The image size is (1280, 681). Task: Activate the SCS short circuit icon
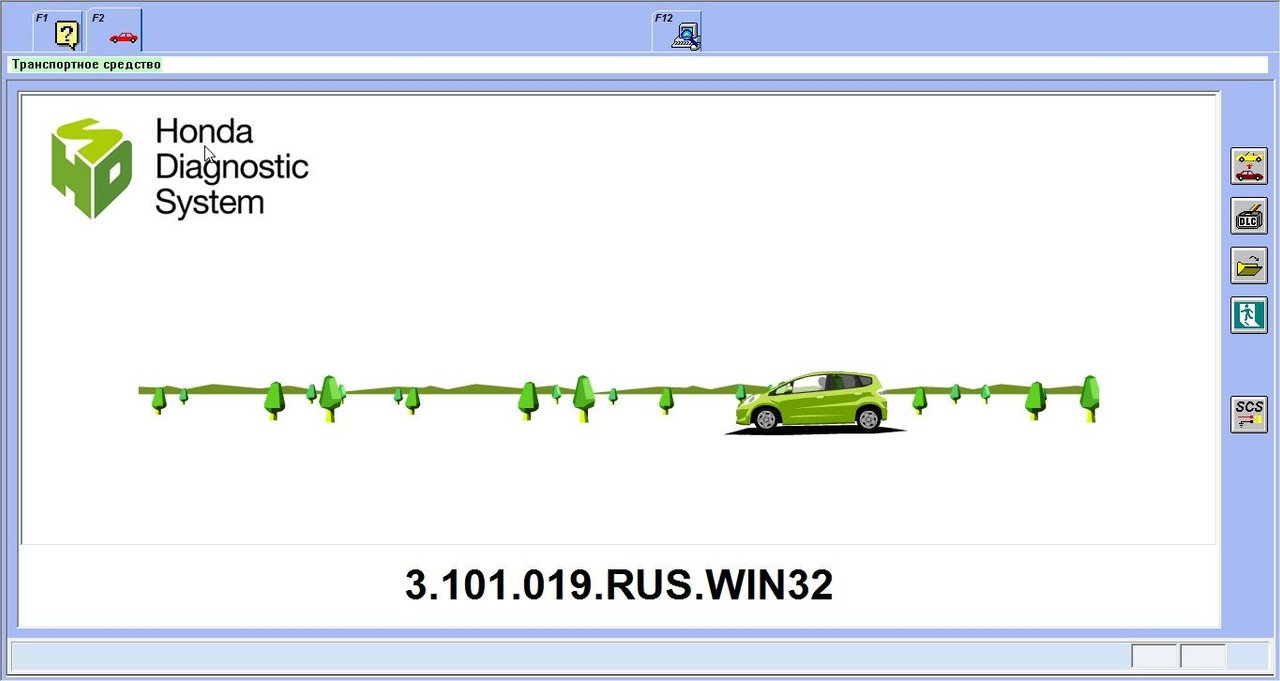[x=1249, y=414]
